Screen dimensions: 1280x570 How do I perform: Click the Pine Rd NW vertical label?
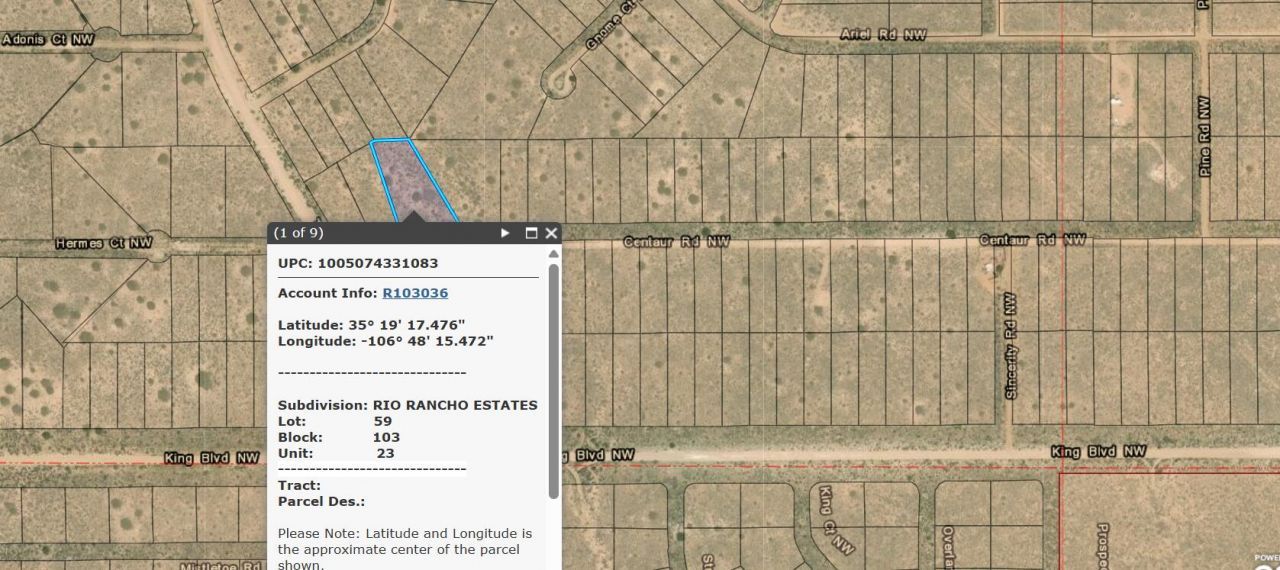click(1204, 136)
